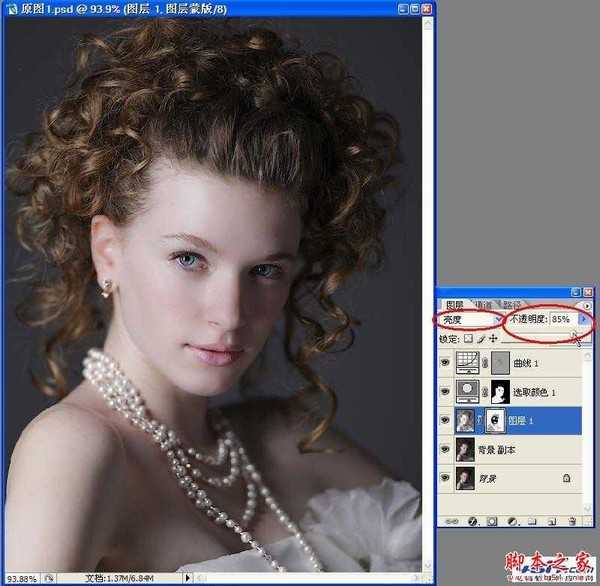Viewport: 600px width, 586px height.
Task: Click the link layers icon at panel bottom
Action: [451, 521]
